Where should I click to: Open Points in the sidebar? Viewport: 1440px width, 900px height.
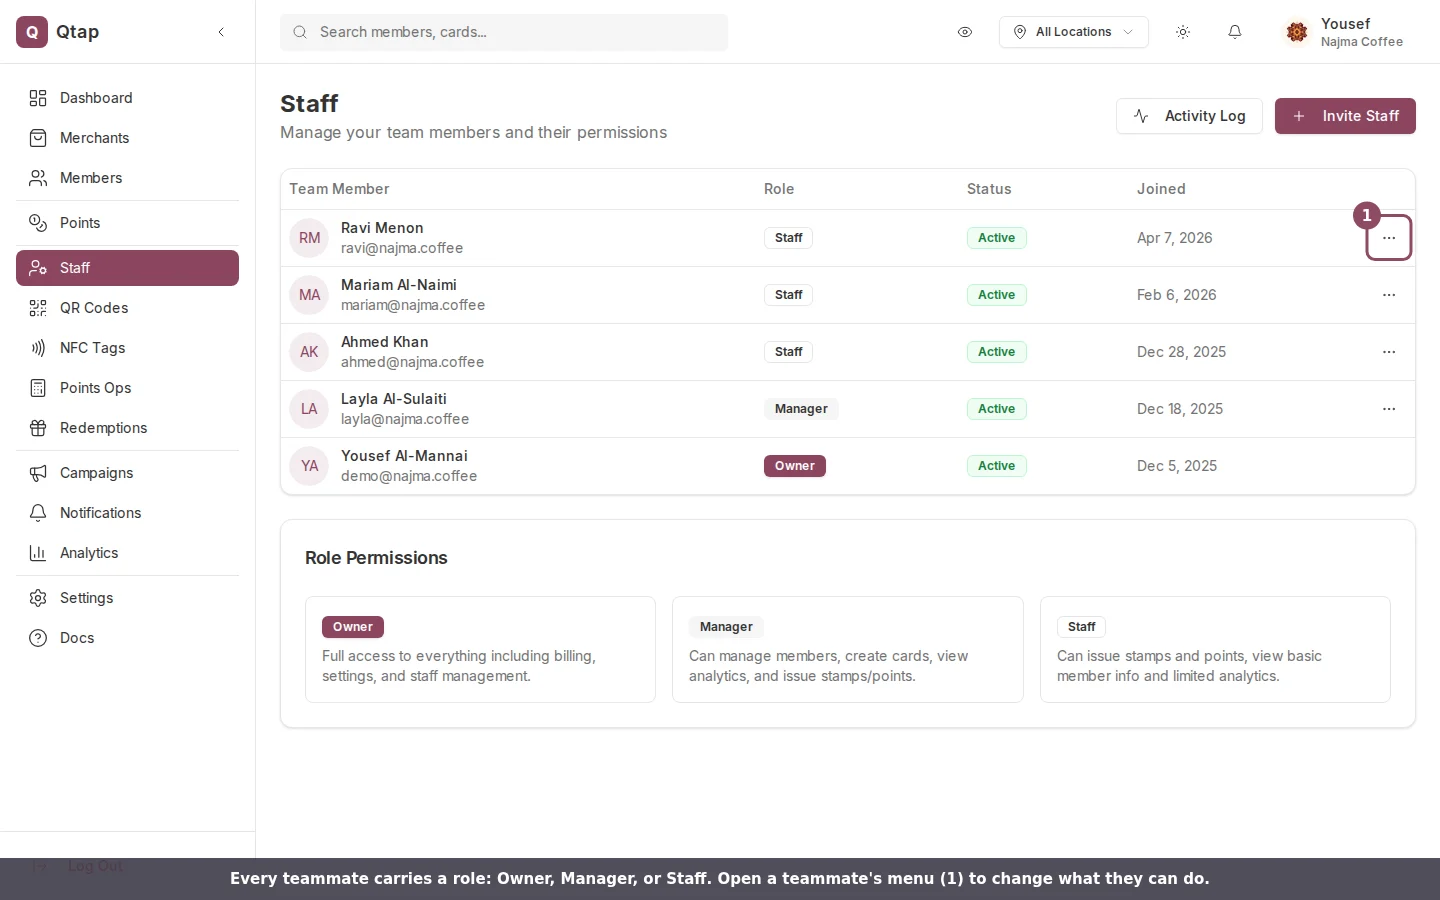(x=127, y=223)
